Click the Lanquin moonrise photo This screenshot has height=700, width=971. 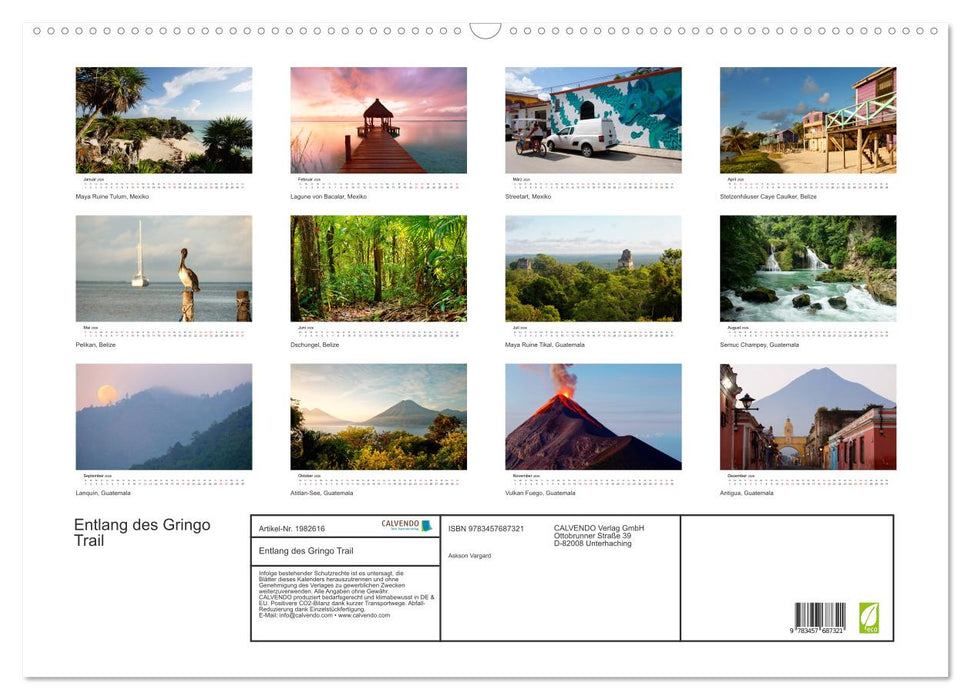point(164,416)
